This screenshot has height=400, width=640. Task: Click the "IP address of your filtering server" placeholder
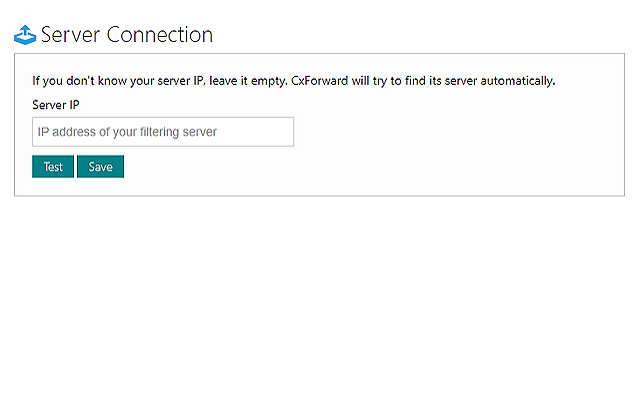[x=127, y=132]
